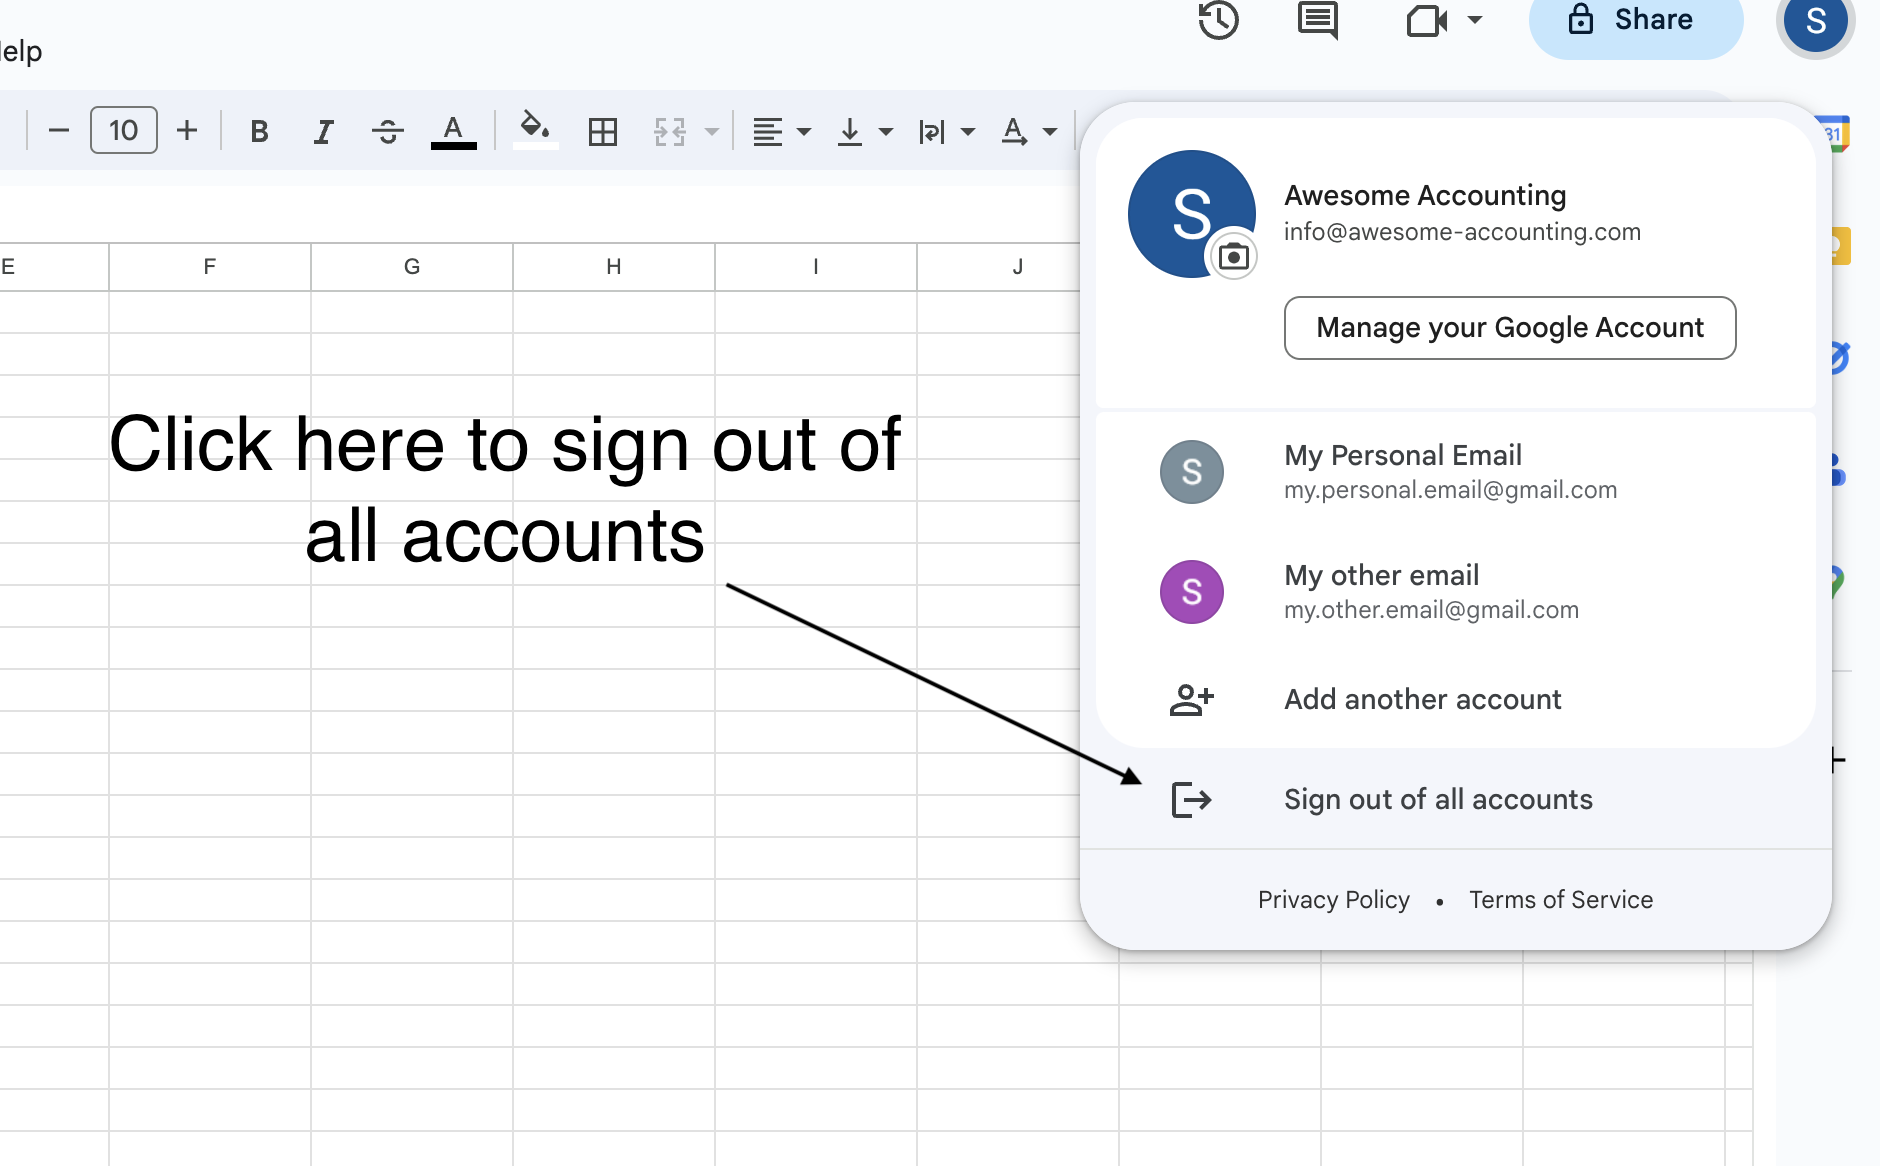Open Google Maps side panel icon
The width and height of the screenshot is (1880, 1166).
click(1838, 582)
